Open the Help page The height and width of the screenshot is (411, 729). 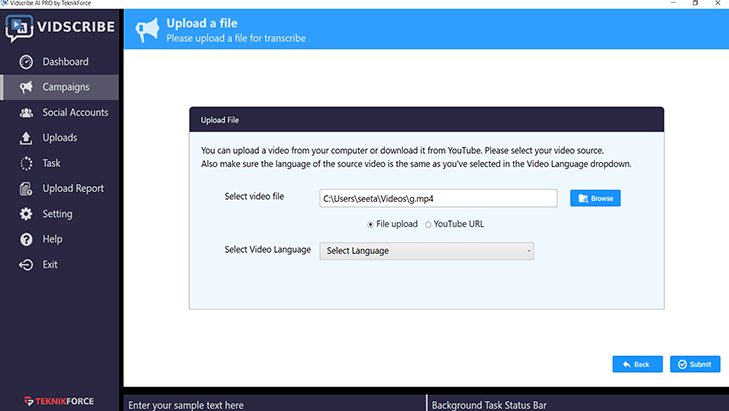coord(60,239)
